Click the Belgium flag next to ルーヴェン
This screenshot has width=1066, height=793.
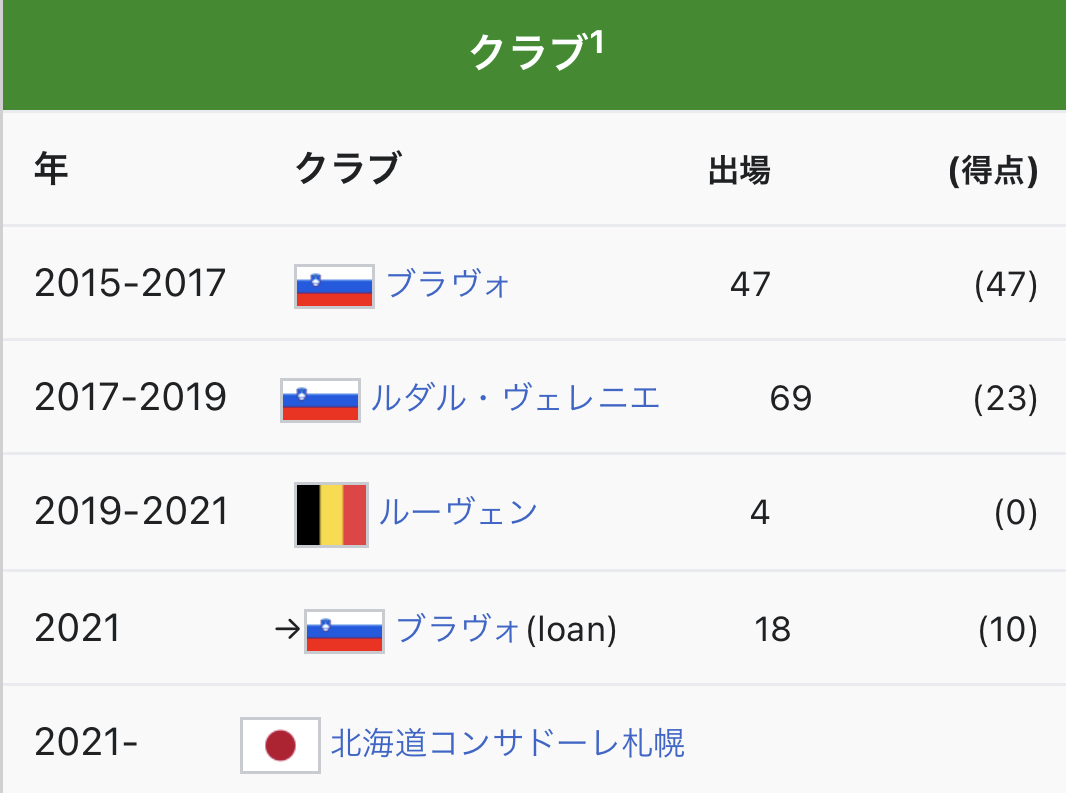point(331,514)
